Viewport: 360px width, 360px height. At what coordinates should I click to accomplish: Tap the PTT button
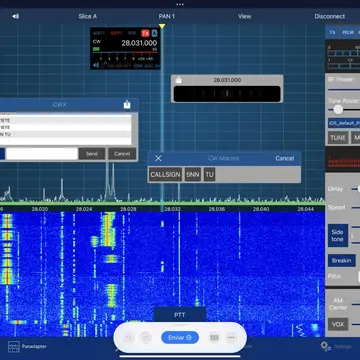click(180, 315)
